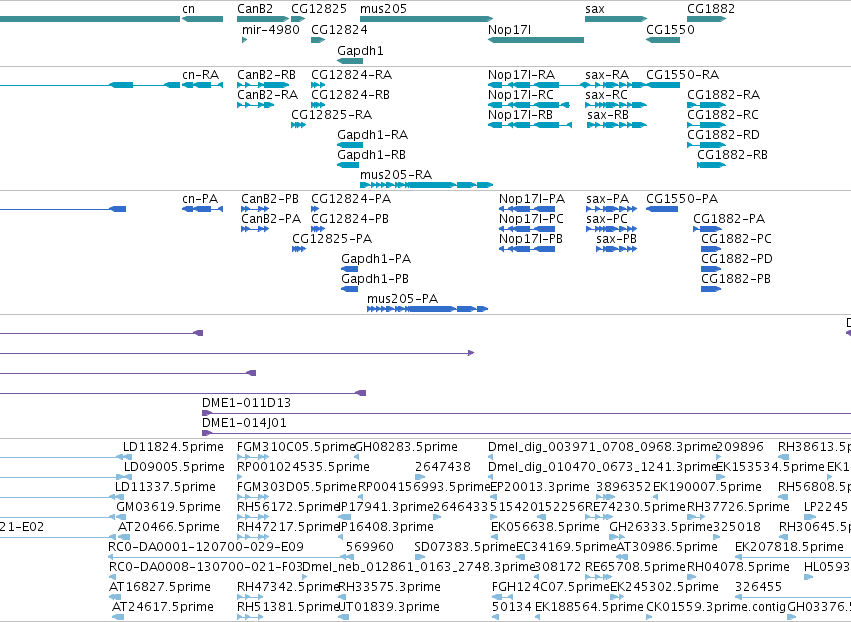Viewport: 851px width, 622px height.
Task: Select transcript sax-RC label
Action: [x=606, y=95]
